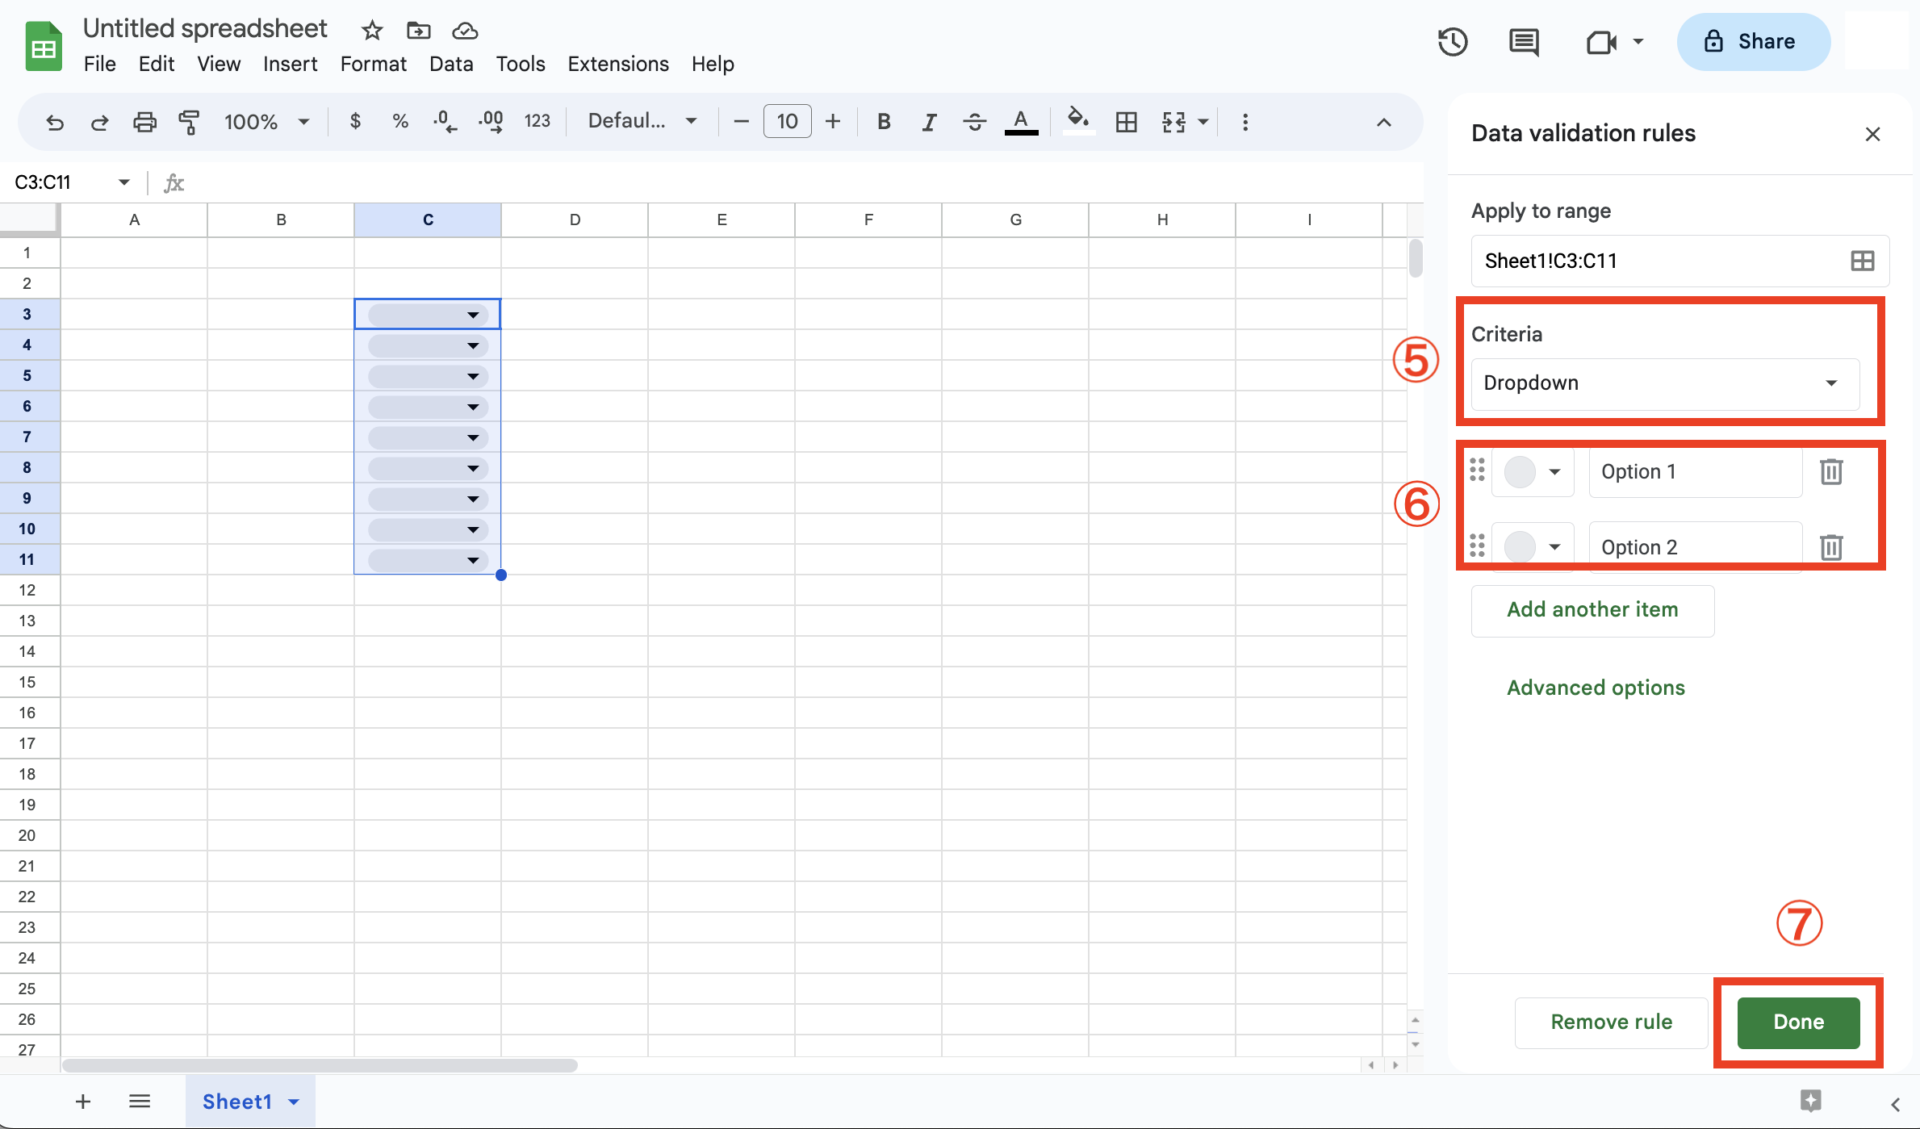This screenshot has width=1920, height=1129.
Task: Click the Option 1 text field
Action: [1694, 472]
